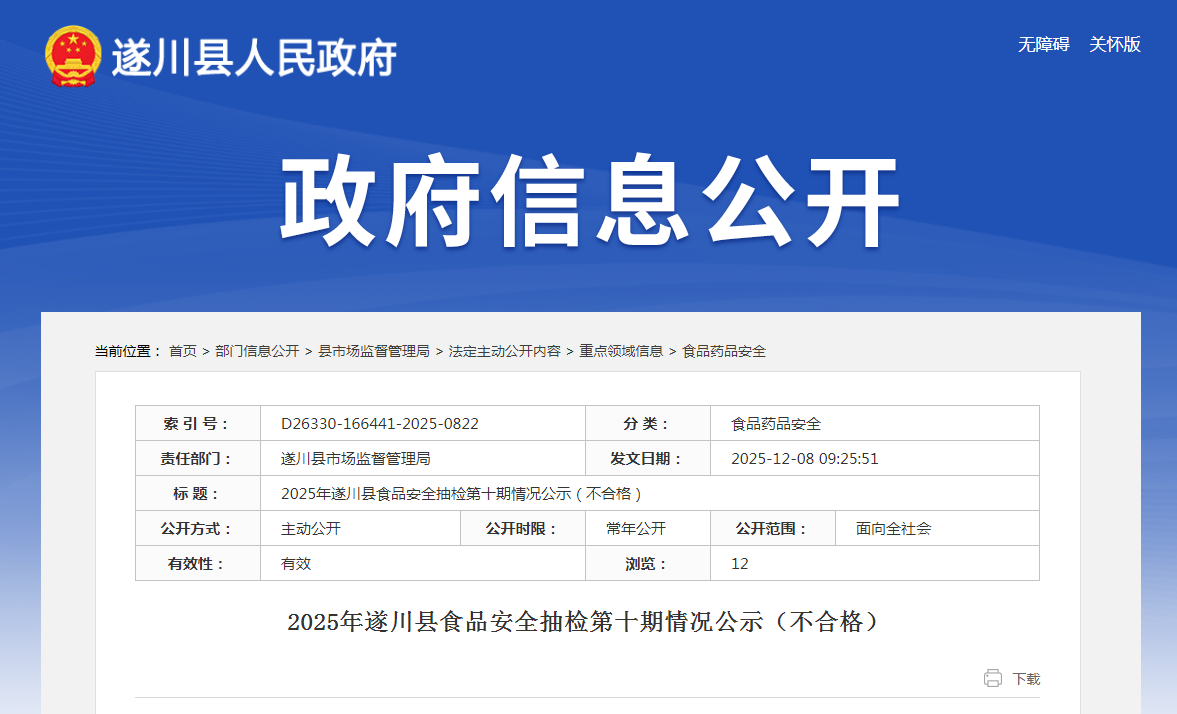Click the large 政府信息公开 banner heading
The image size is (1177, 714).
[x=589, y=203]
